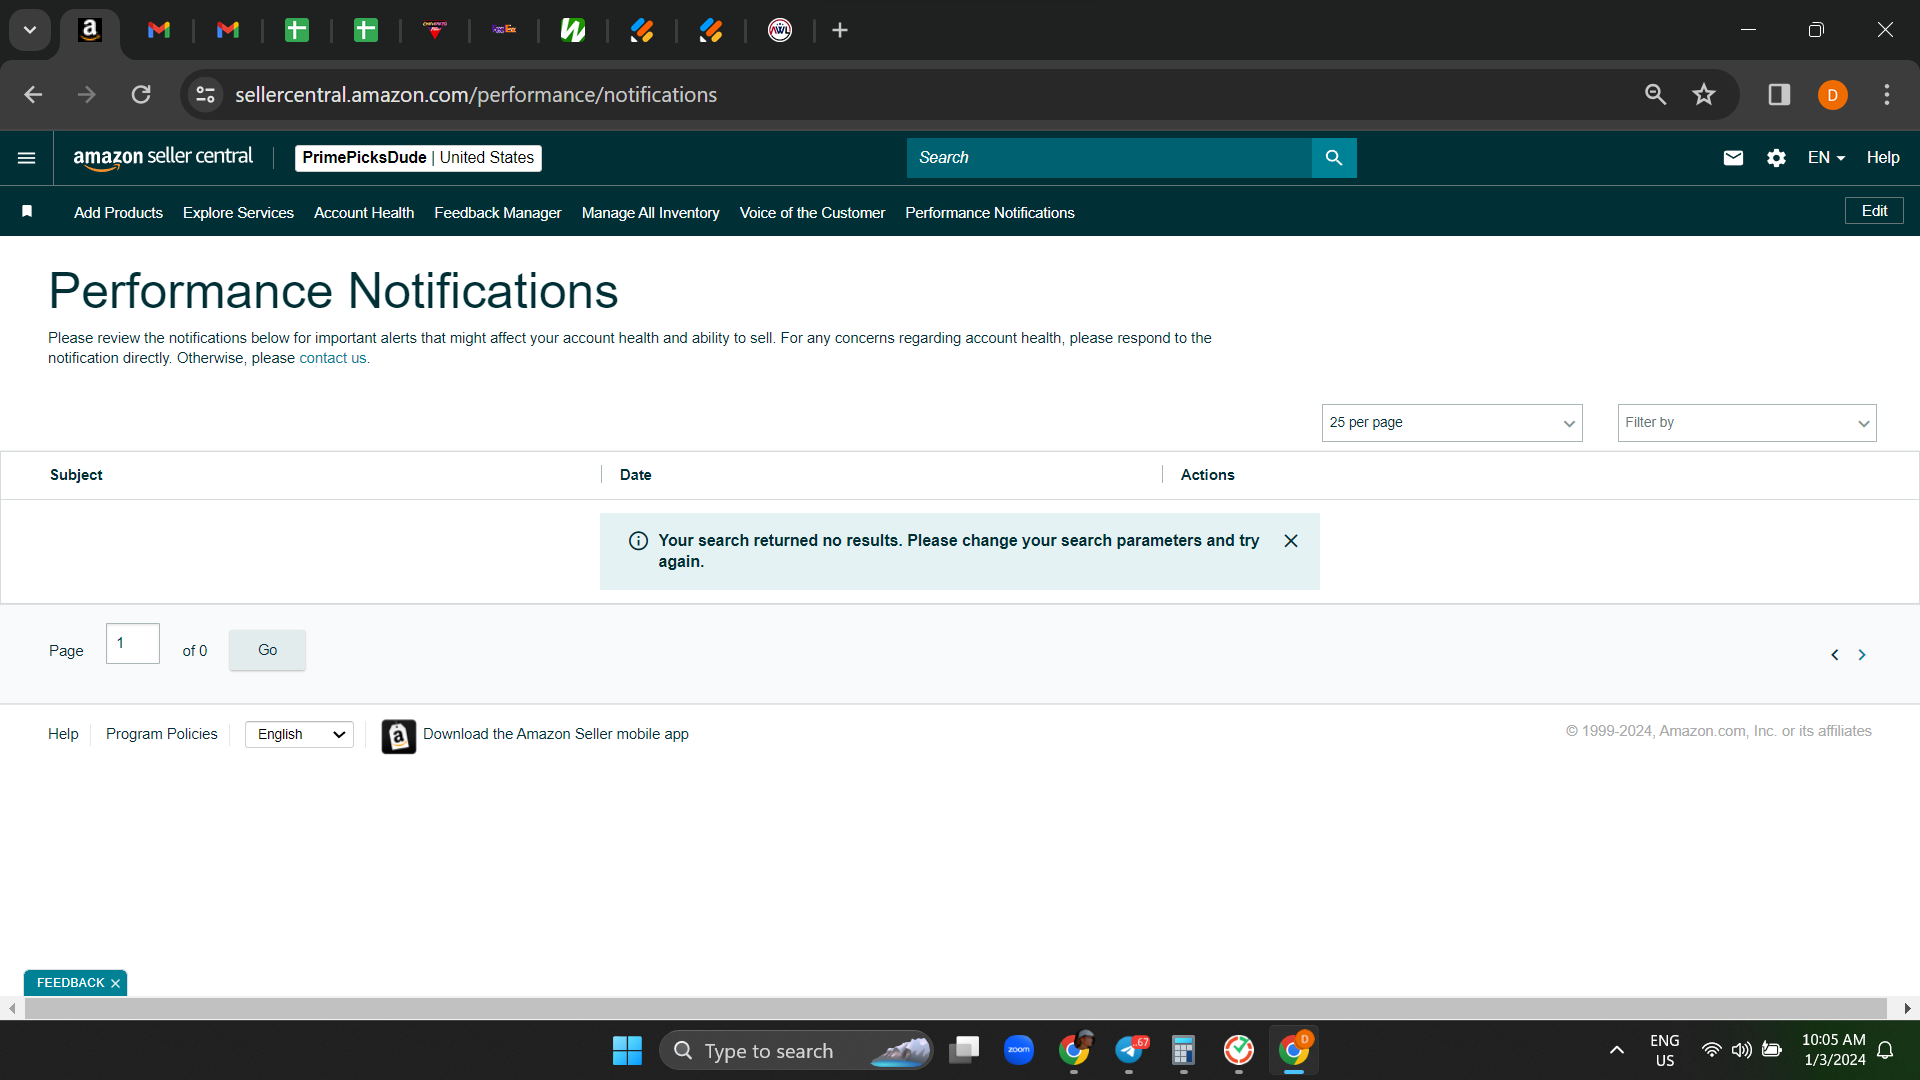Click the browser zoom magnifier icon
Screen dimensions: 1920x1080
click(1655, 95)
